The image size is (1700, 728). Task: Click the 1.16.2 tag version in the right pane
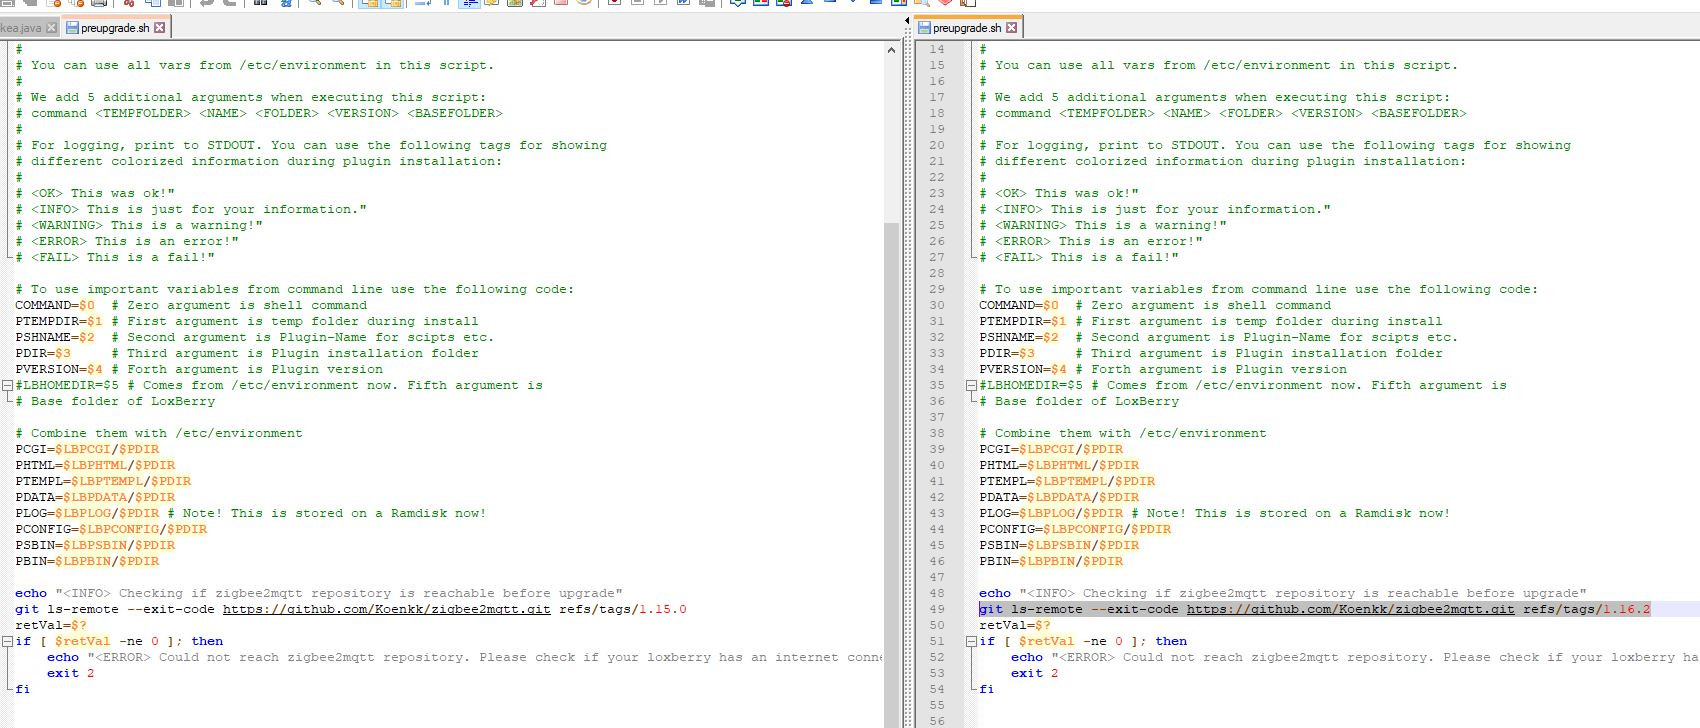1626,609
